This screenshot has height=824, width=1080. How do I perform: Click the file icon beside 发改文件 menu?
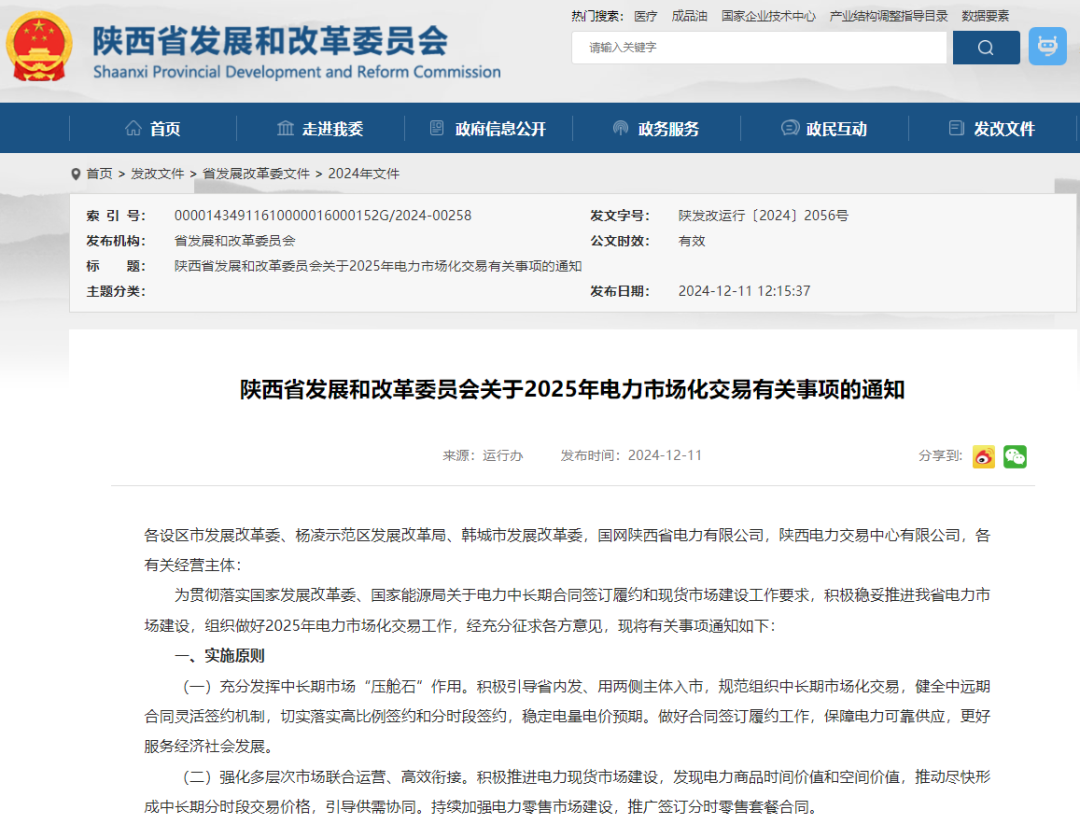956,128
